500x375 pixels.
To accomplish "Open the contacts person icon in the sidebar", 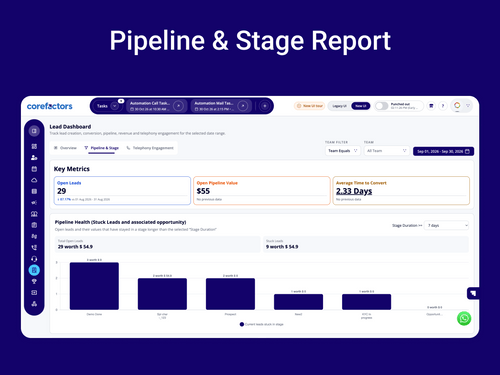I will (34, 158).
